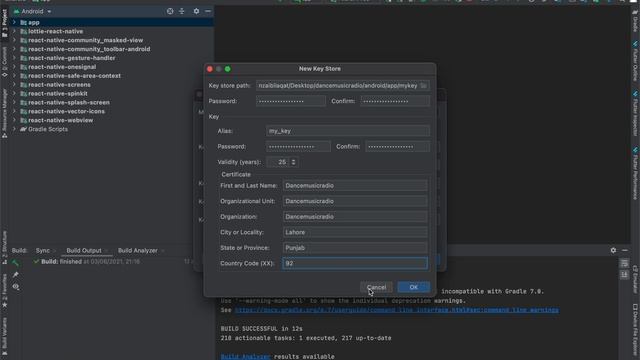Click the key Password field under Alias
640x360 pixels.
coord(298,147)
